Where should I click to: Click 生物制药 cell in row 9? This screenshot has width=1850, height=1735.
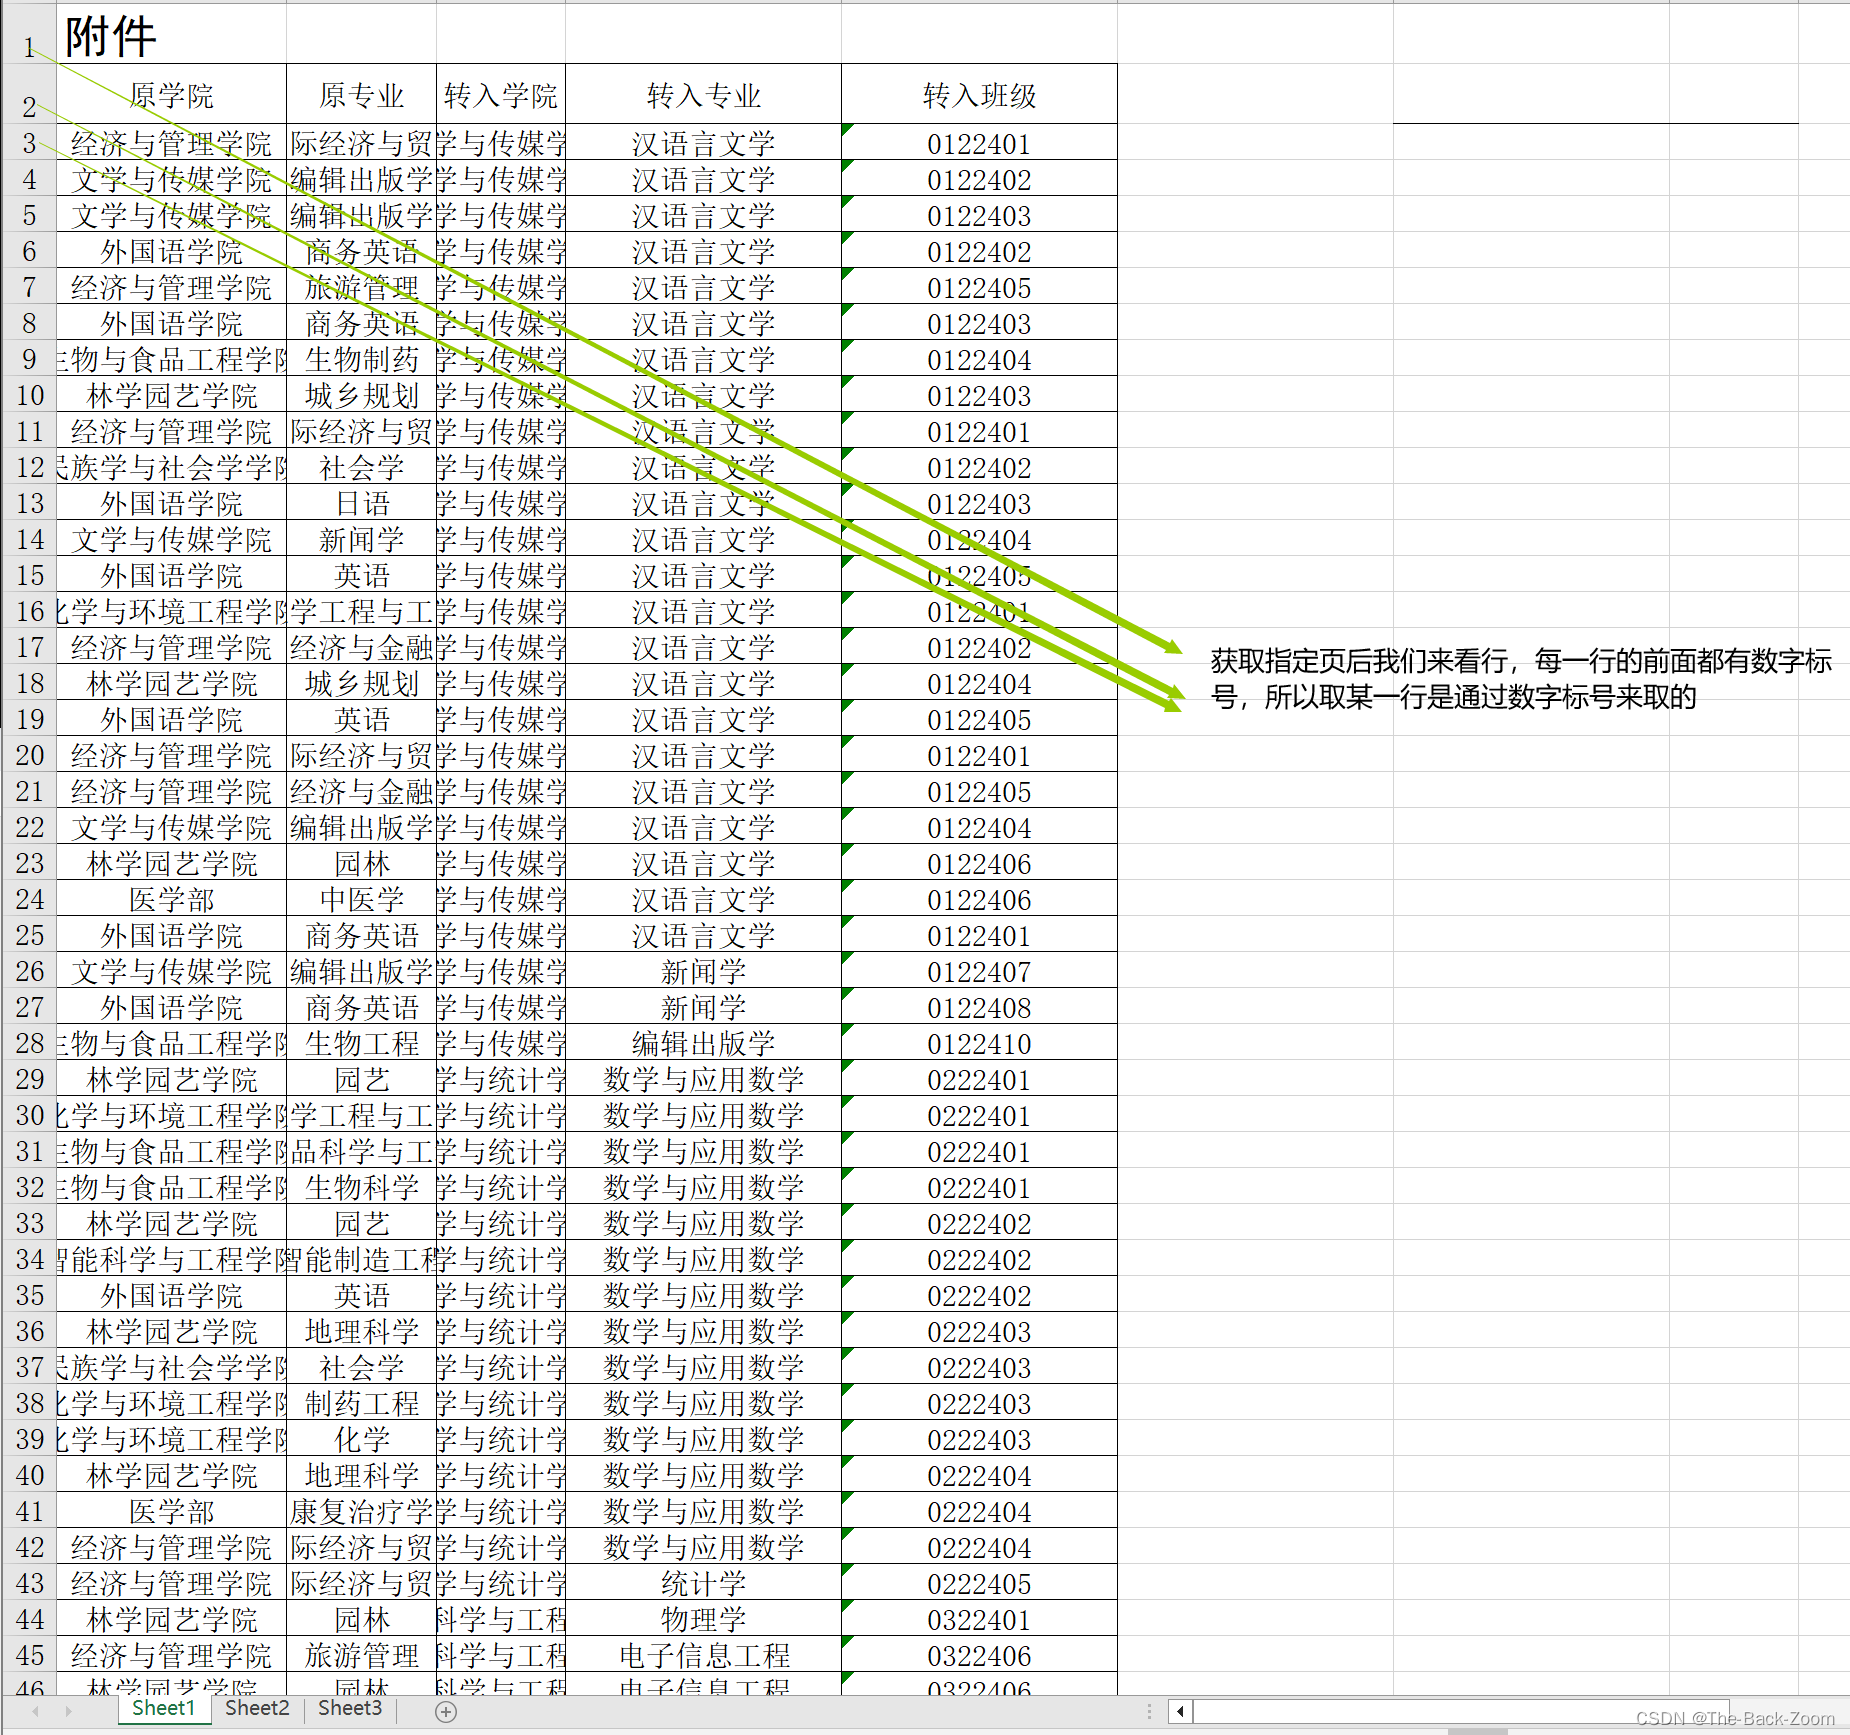(x=361, y=359)
